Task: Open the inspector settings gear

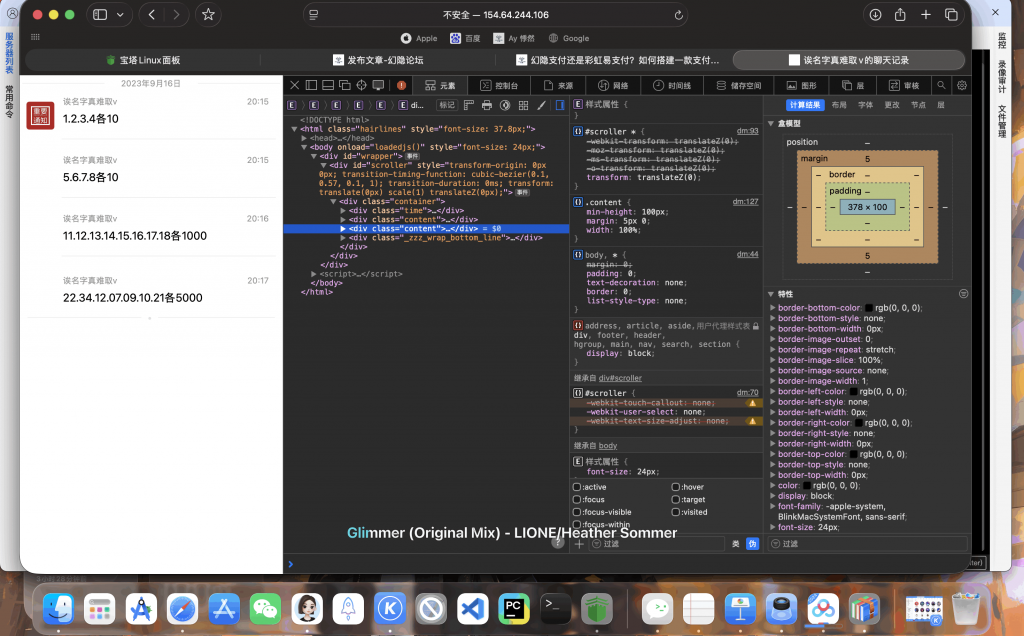Action: point(961,86)
